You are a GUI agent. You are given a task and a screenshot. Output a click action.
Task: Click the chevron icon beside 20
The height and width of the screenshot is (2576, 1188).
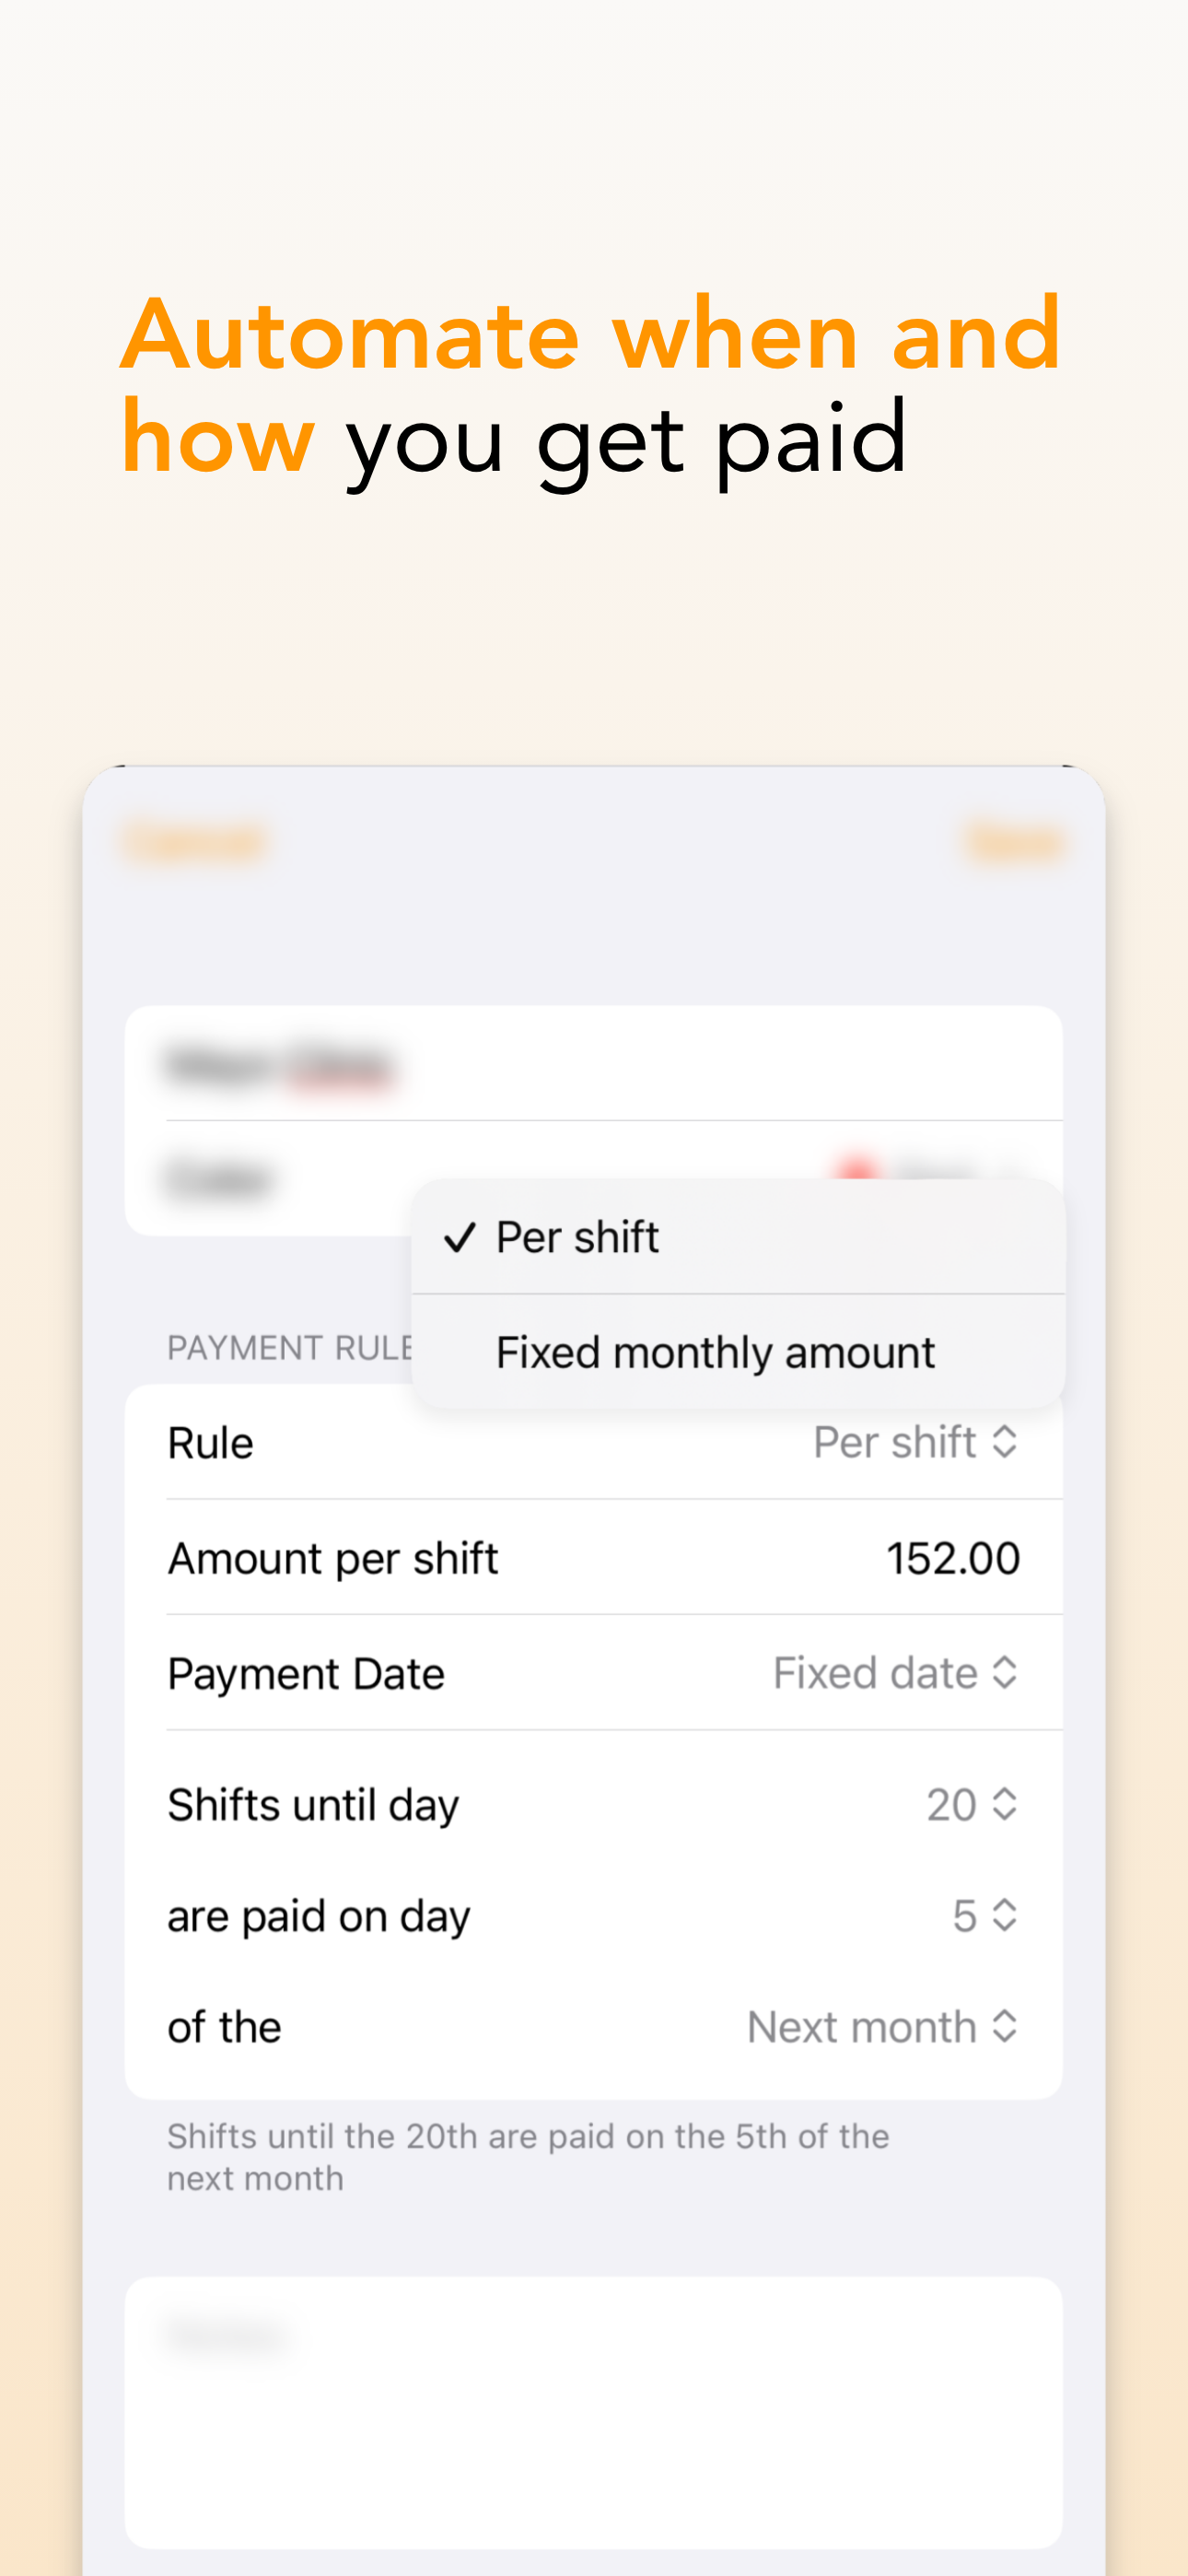pos(1005,1805)
